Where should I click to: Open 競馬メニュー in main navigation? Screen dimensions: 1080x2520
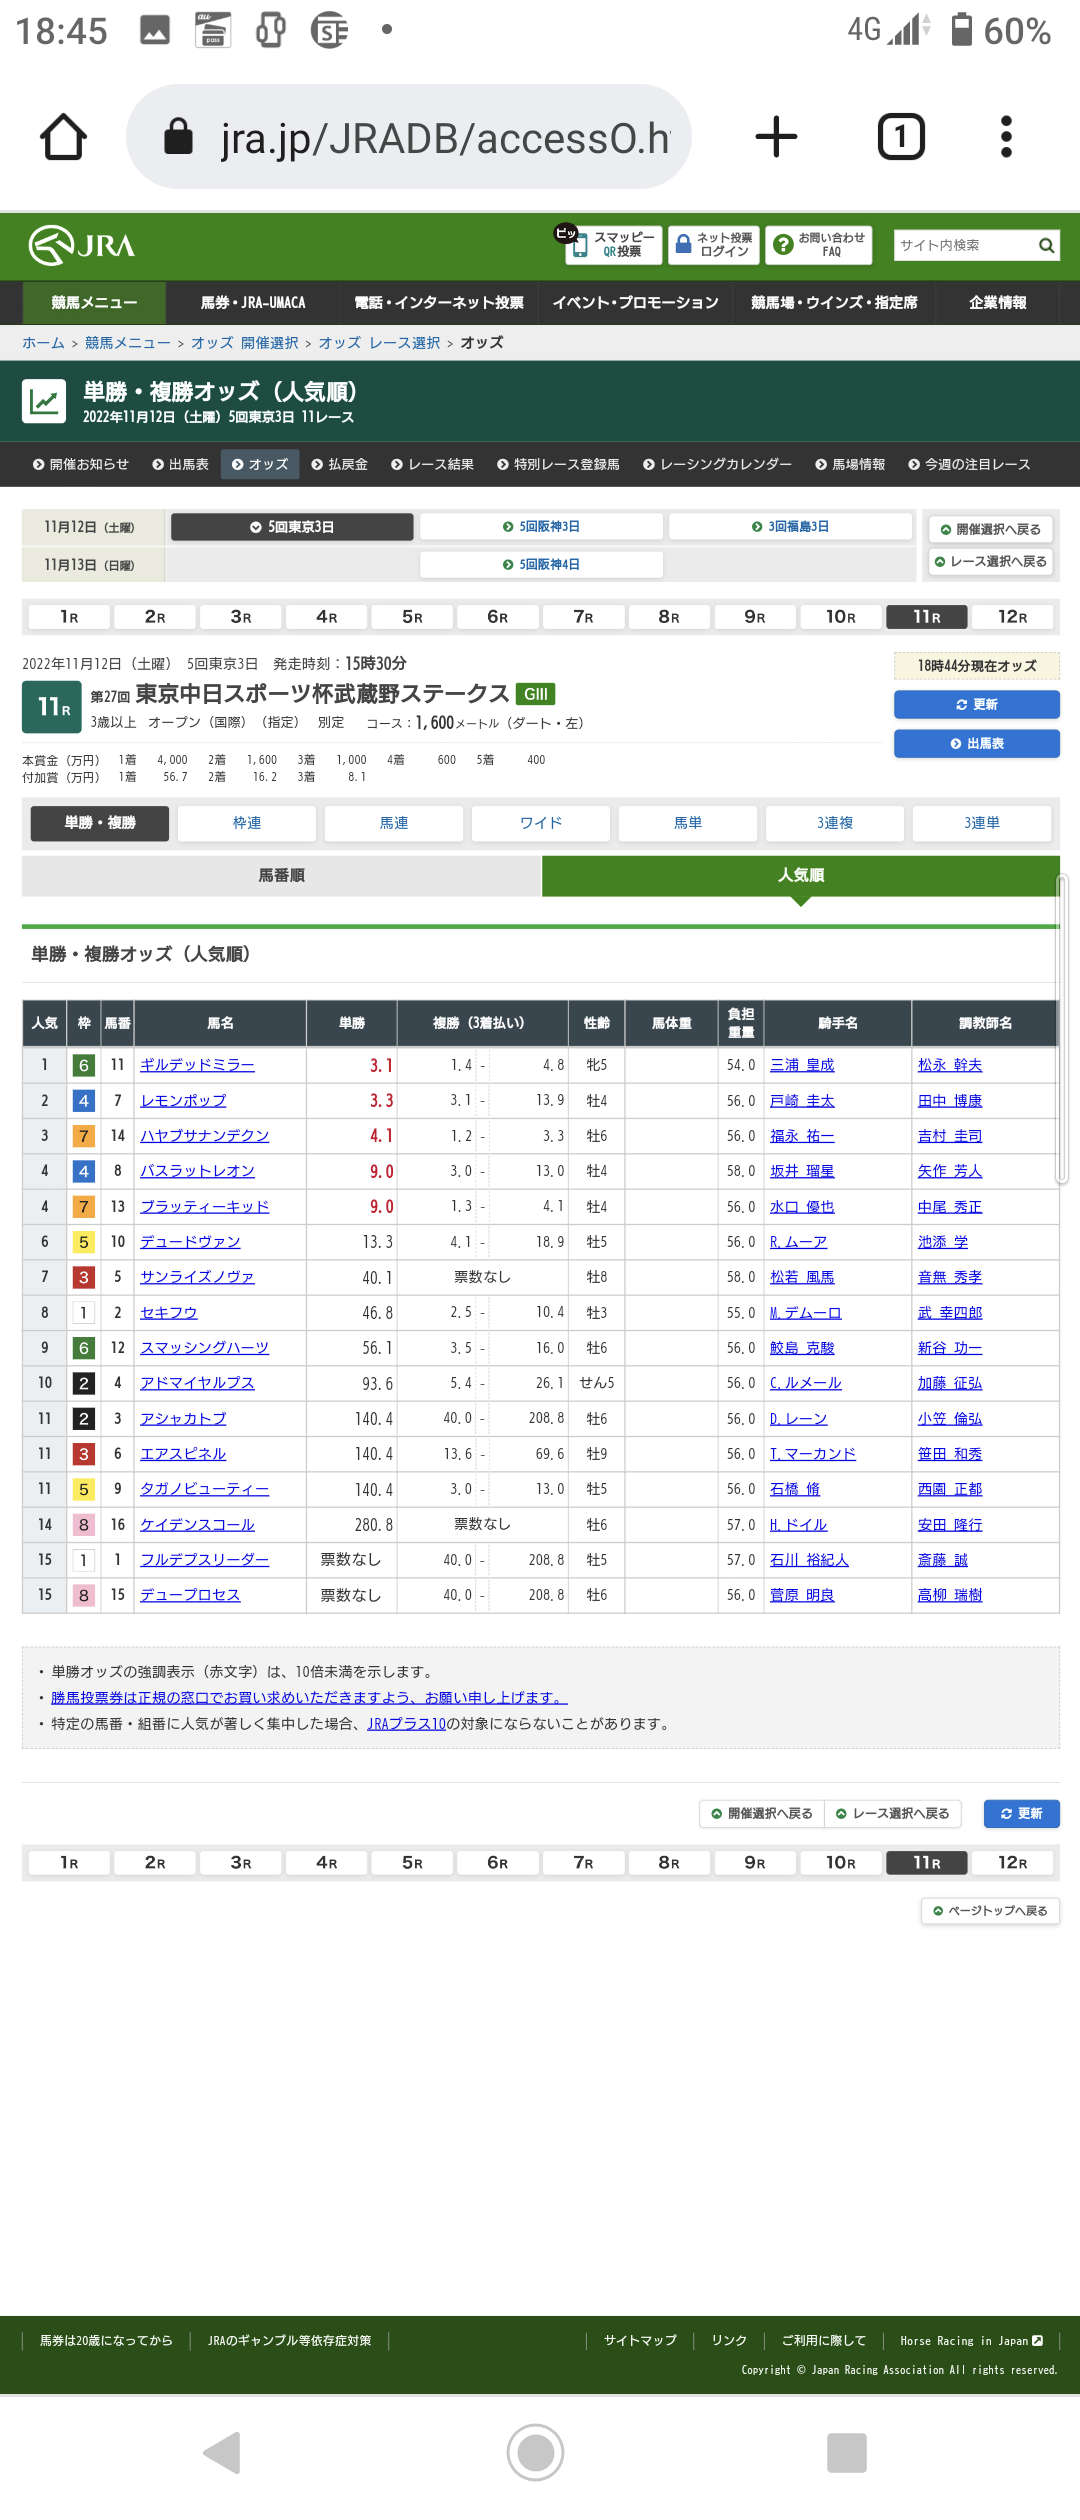pyautogui.click(x=94, y=303)
